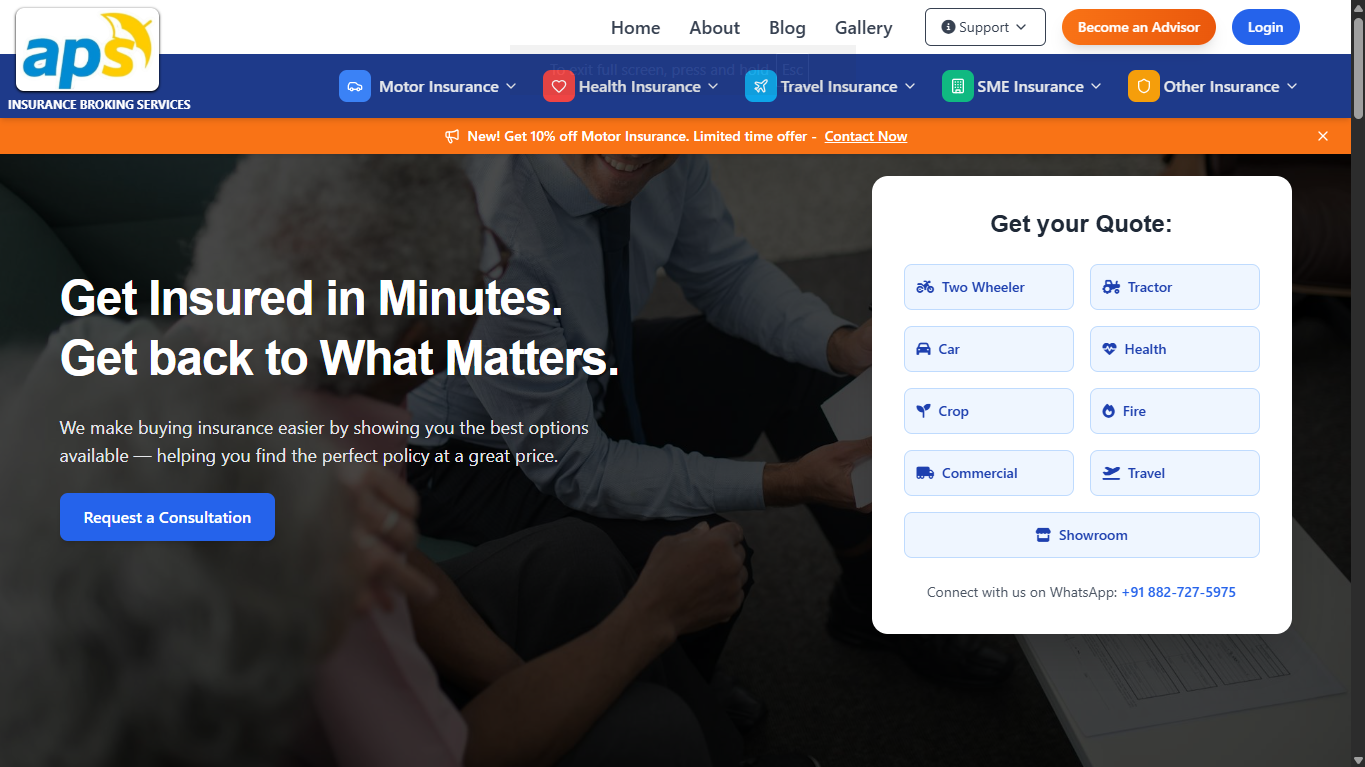This screenshot has width=1365, height=767.
Task: Expand the Support dropdown
Action: tap(985, 27)
